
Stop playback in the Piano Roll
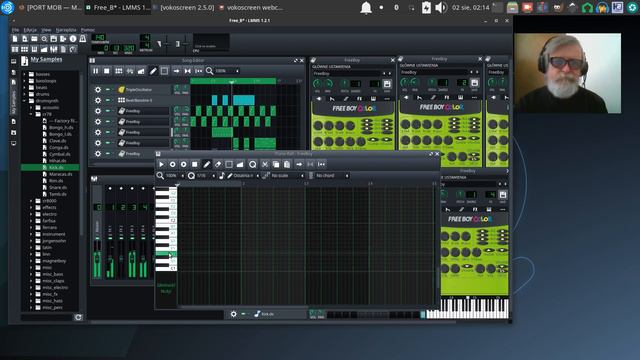tap(195, 164)
